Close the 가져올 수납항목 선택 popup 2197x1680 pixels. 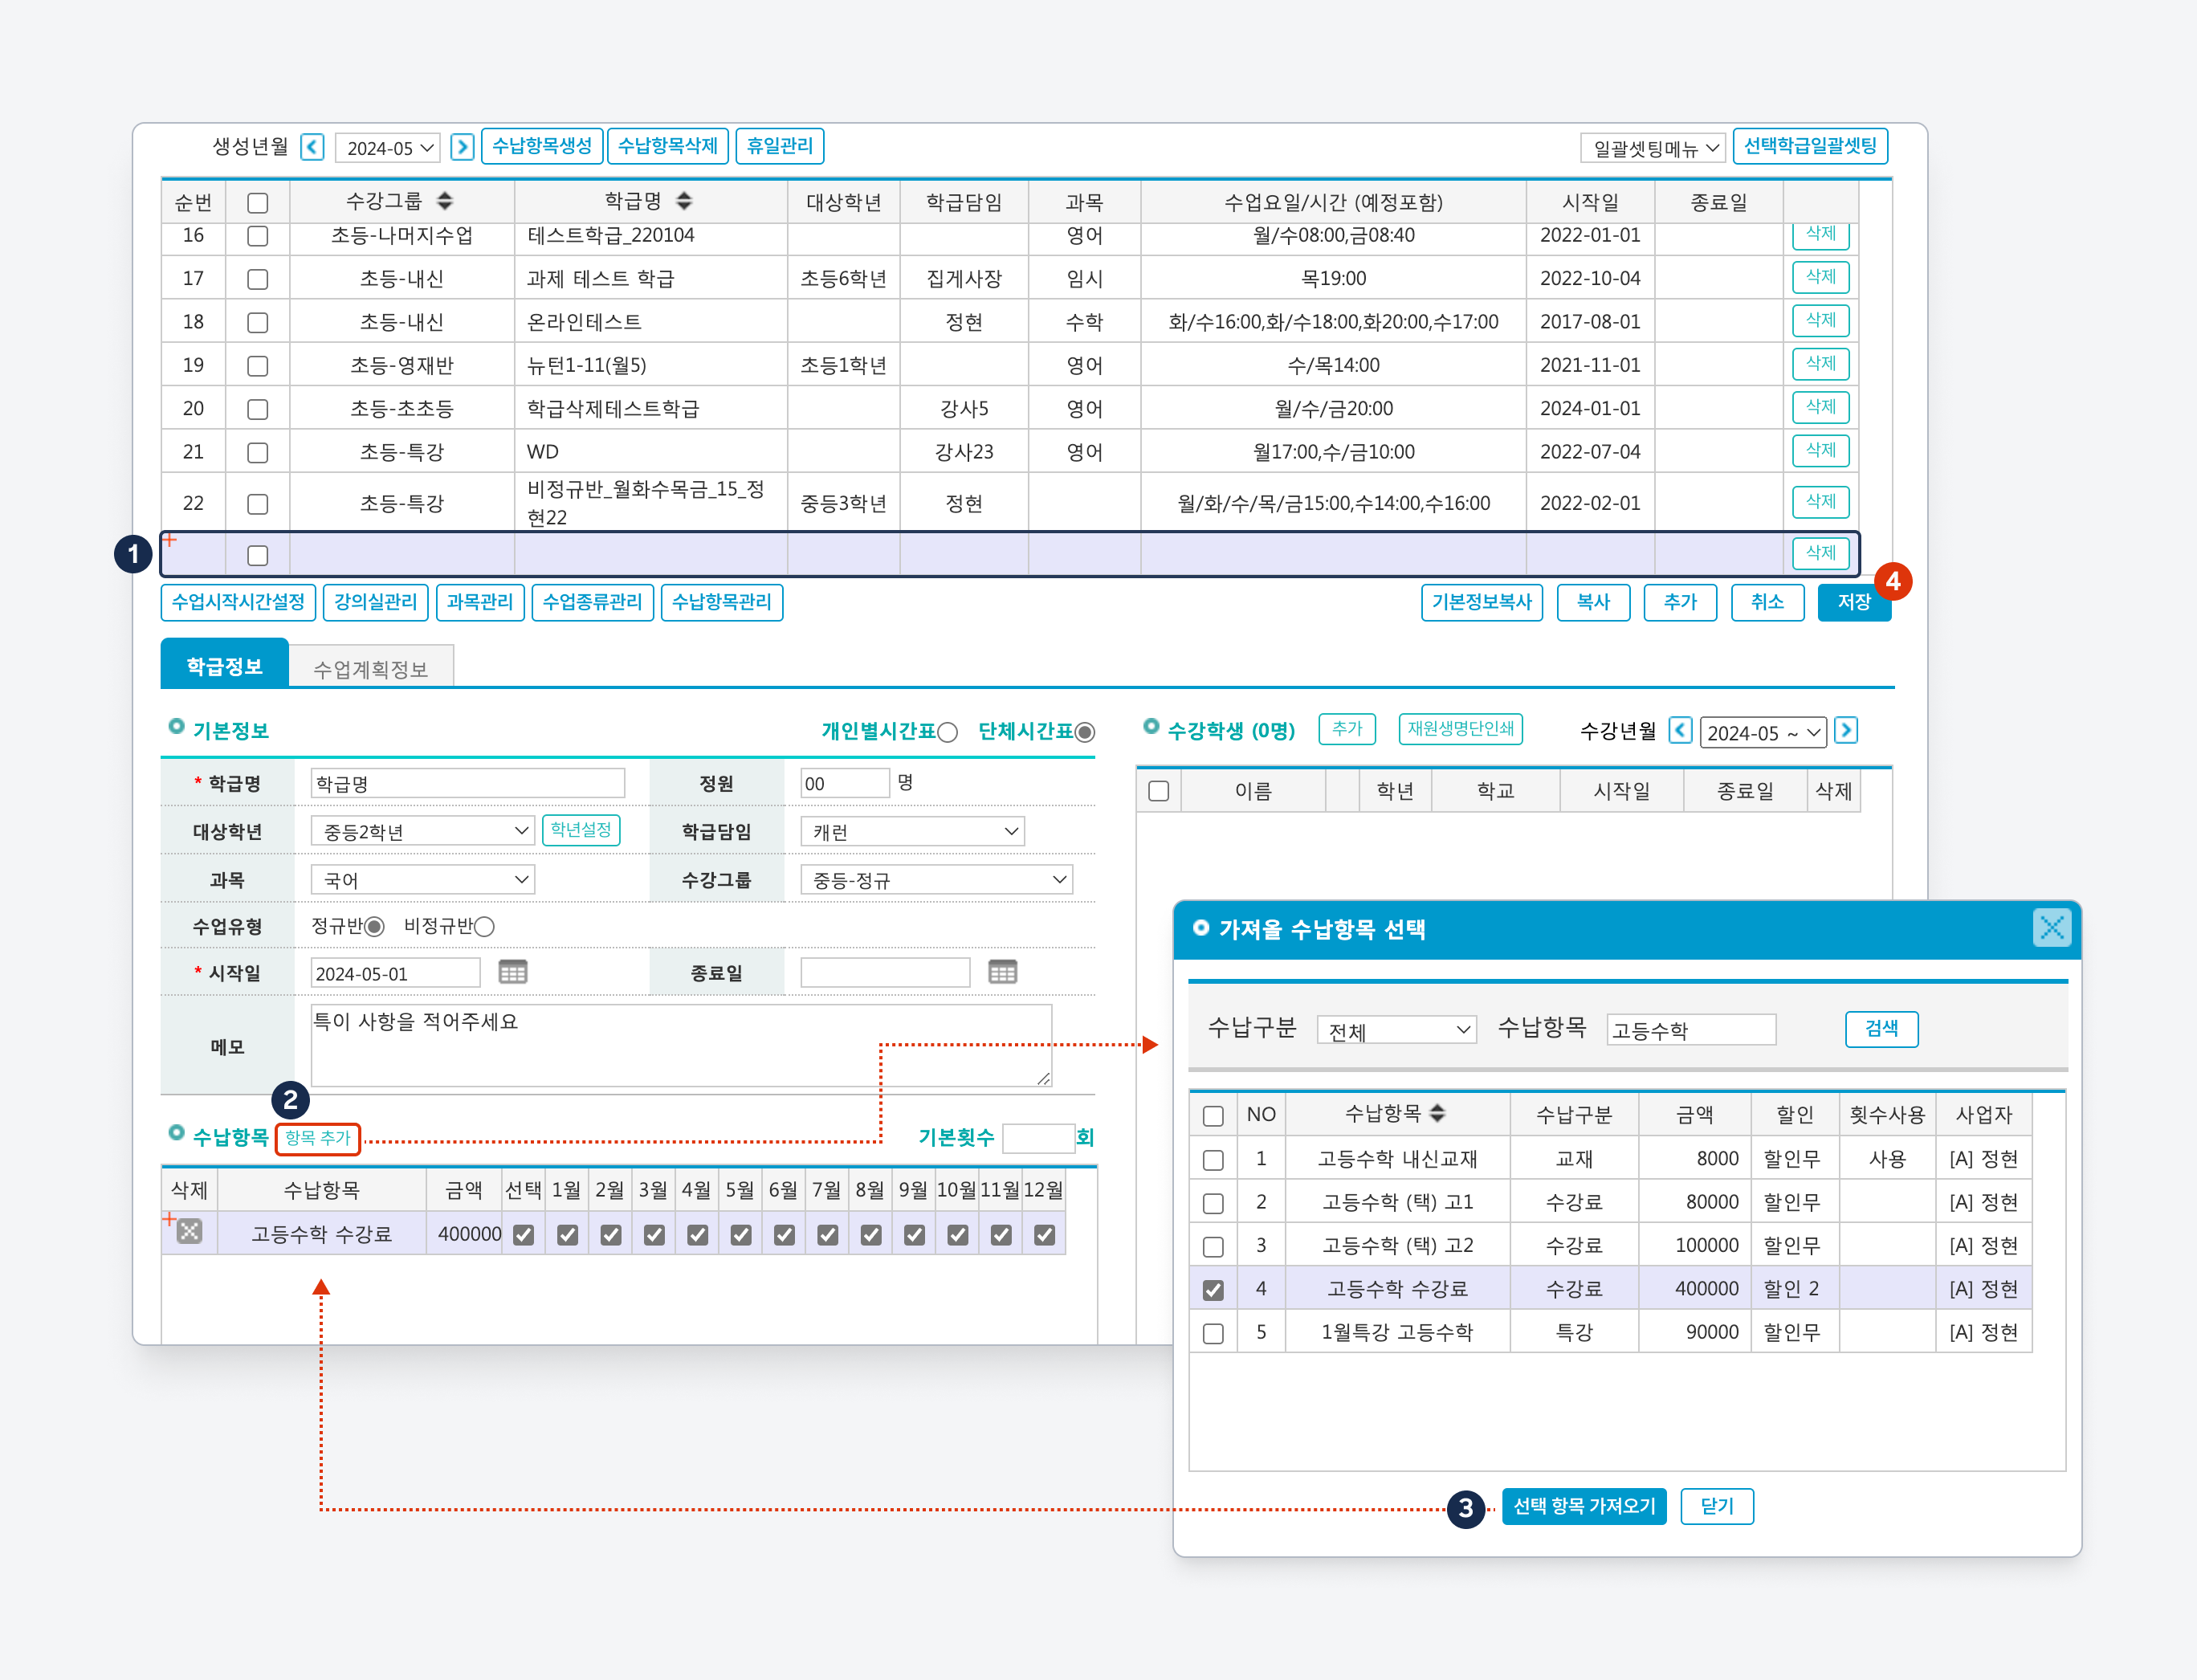[2051, 928]
